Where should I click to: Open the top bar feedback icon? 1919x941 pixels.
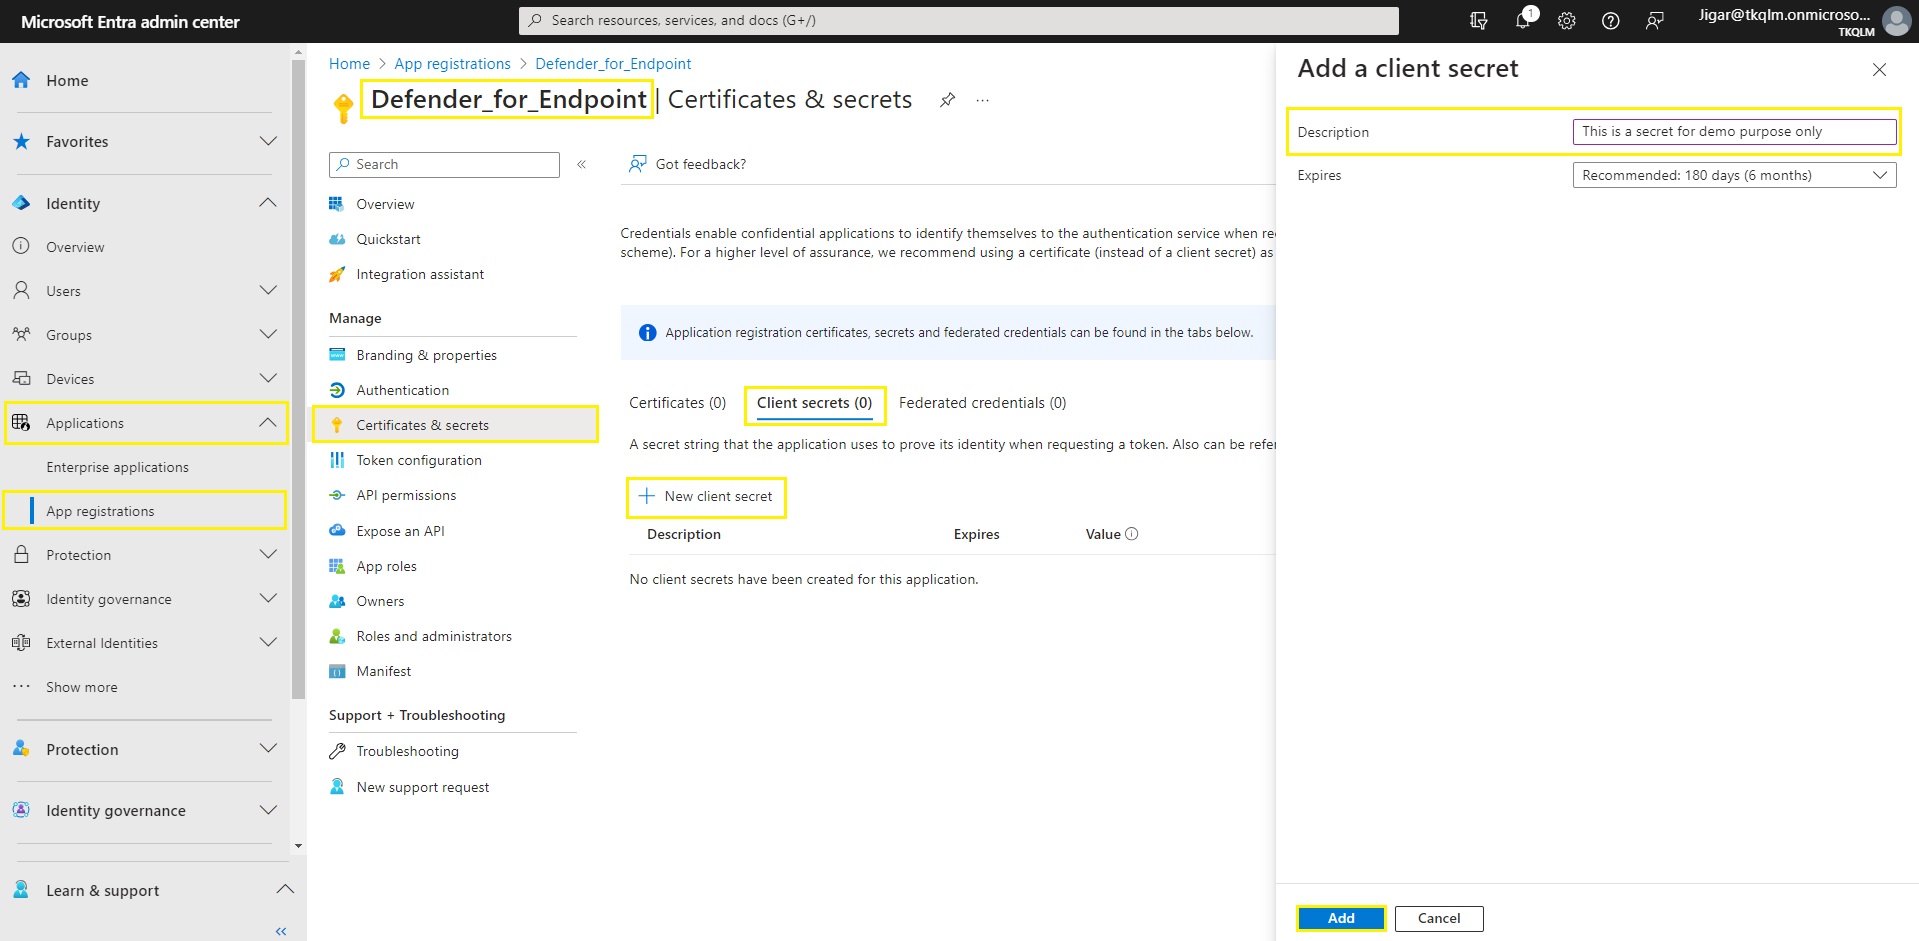(1654, 21)
